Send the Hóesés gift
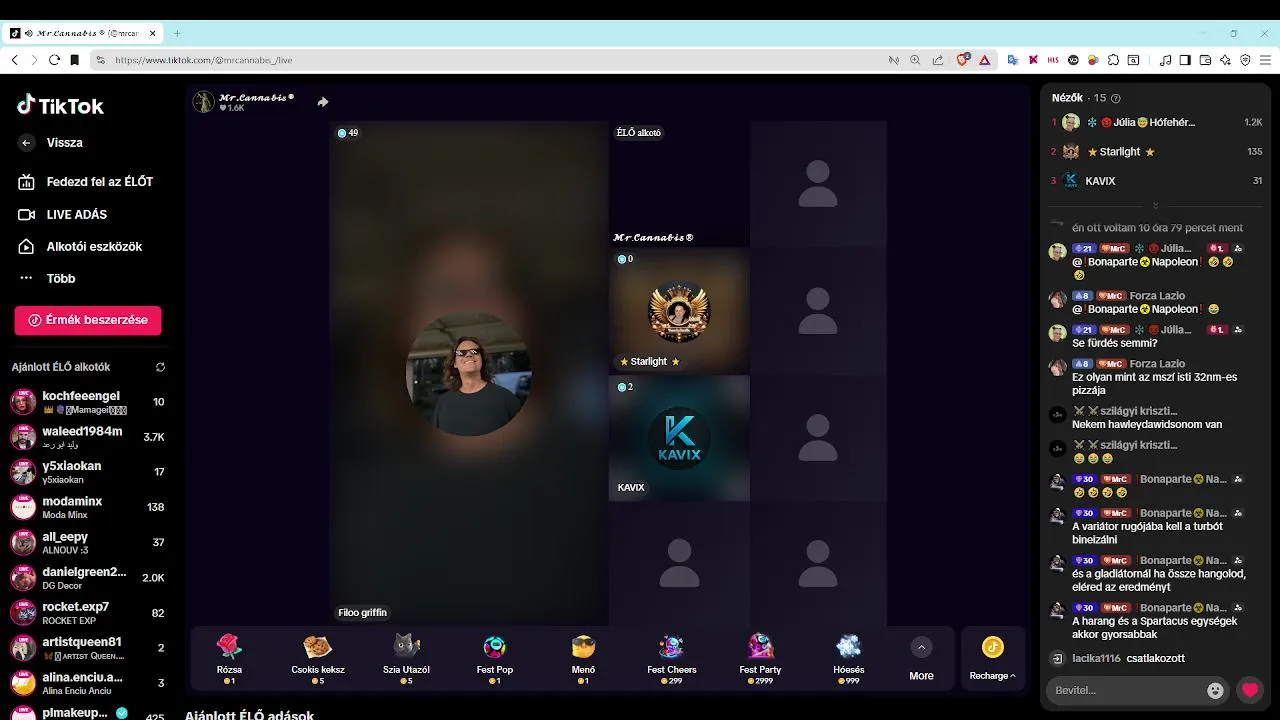Screen dimensions: 1280x720 [848, 659]
